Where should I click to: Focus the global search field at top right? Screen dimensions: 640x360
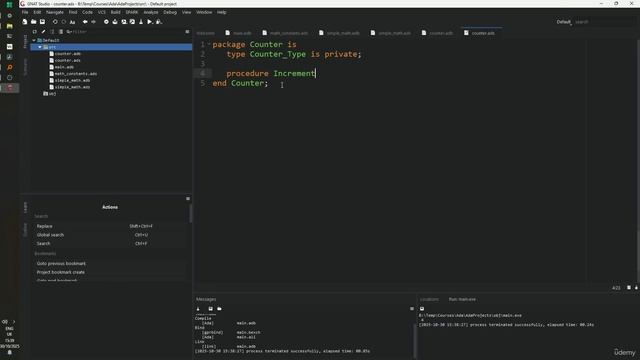pos(604,22)
